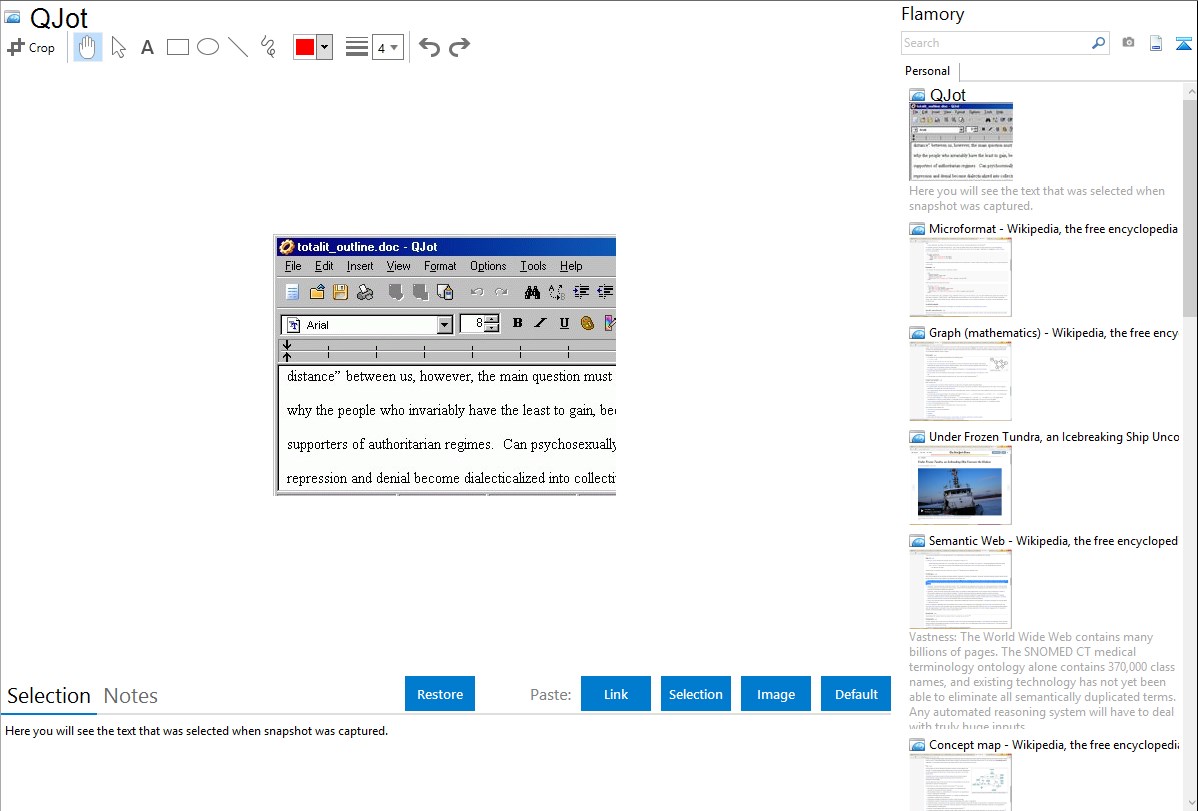Toggle Underline in QJot toolbar
This screenshot has height=811, width=1198.
point(564,323)
